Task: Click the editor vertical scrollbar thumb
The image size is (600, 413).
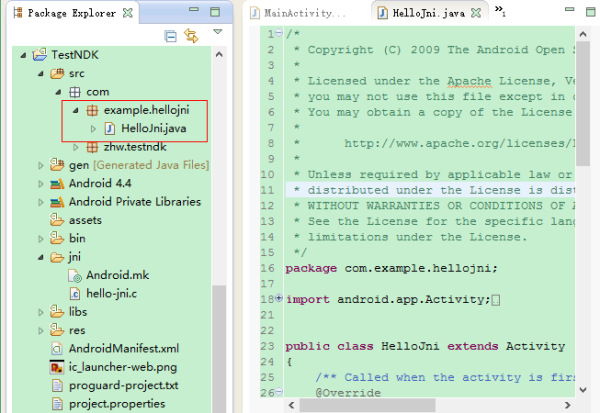Action: pyautogui.click(x=583, y=104)
